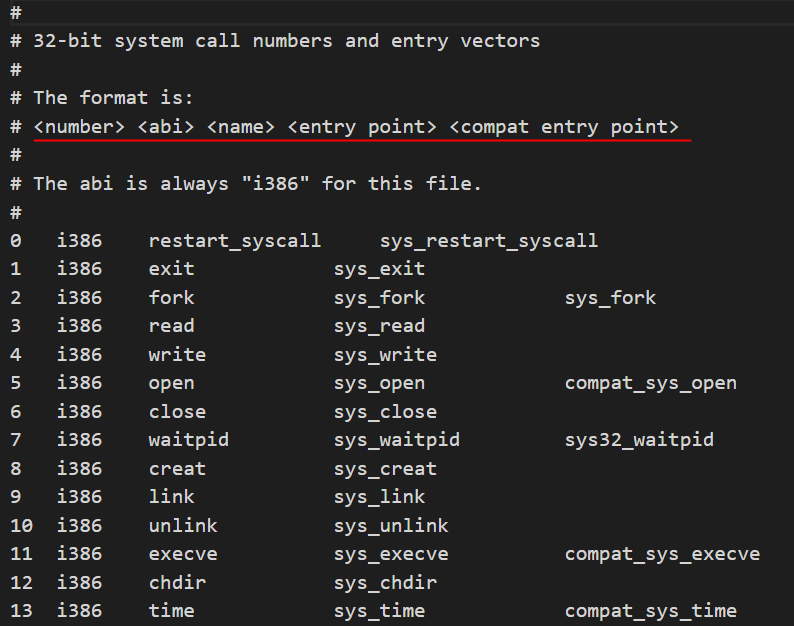Click the <number> placeholder in the format line
This screenshot has width=794, height=626.
[79, 127]
